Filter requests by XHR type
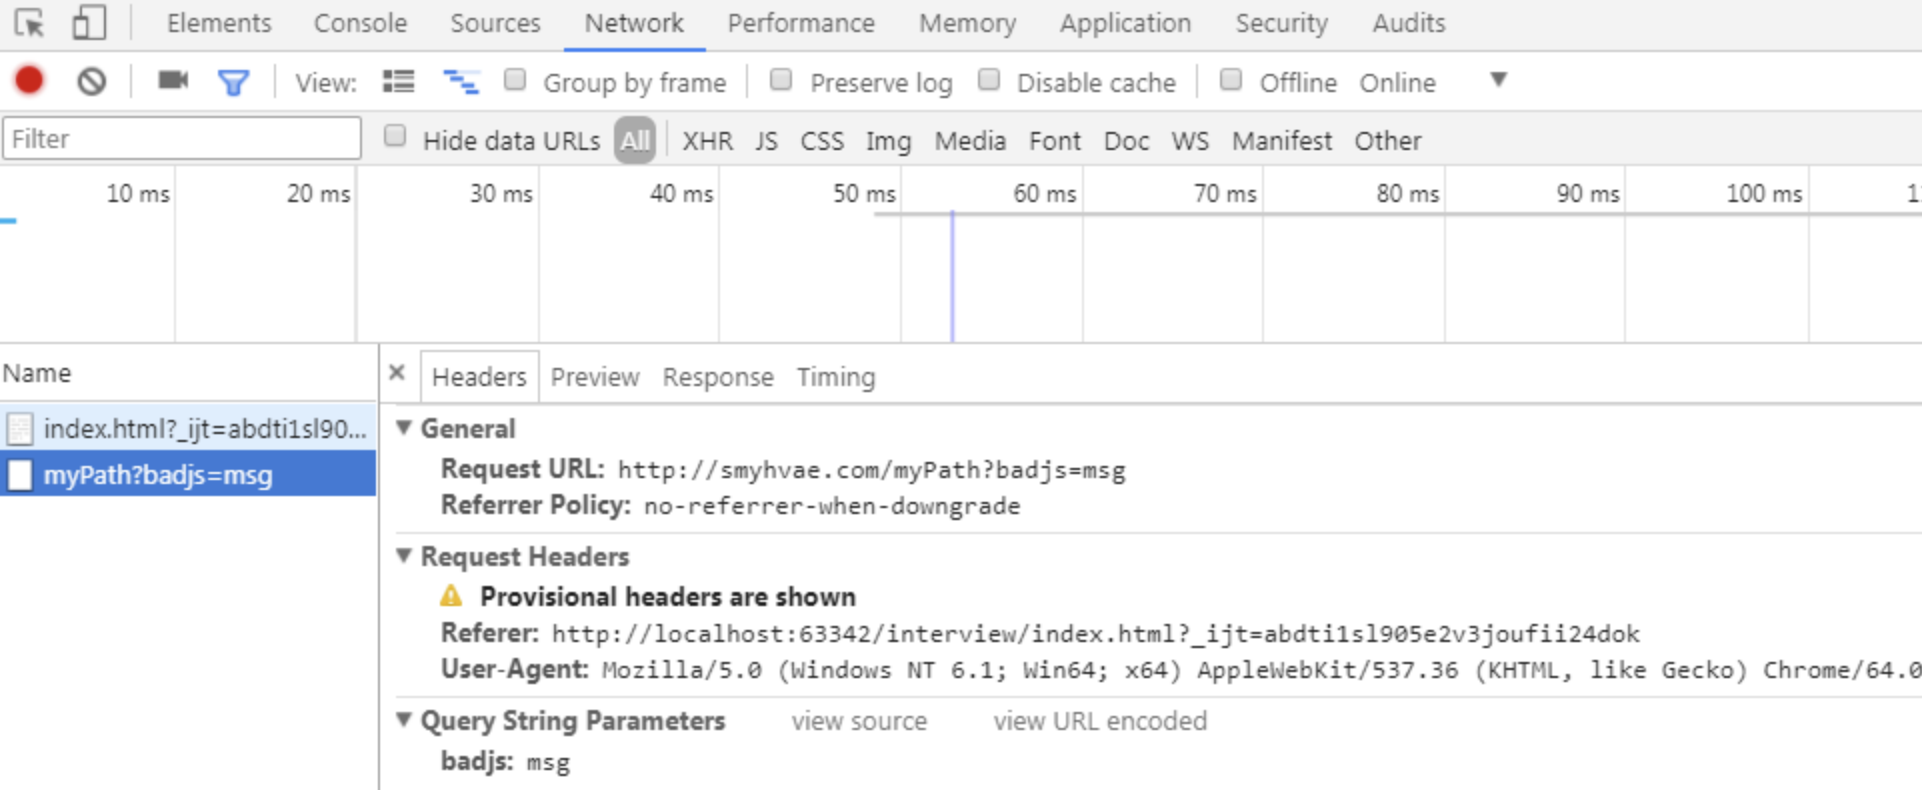Viewport: 1922px width, 790px height. (x=707, y=141)
